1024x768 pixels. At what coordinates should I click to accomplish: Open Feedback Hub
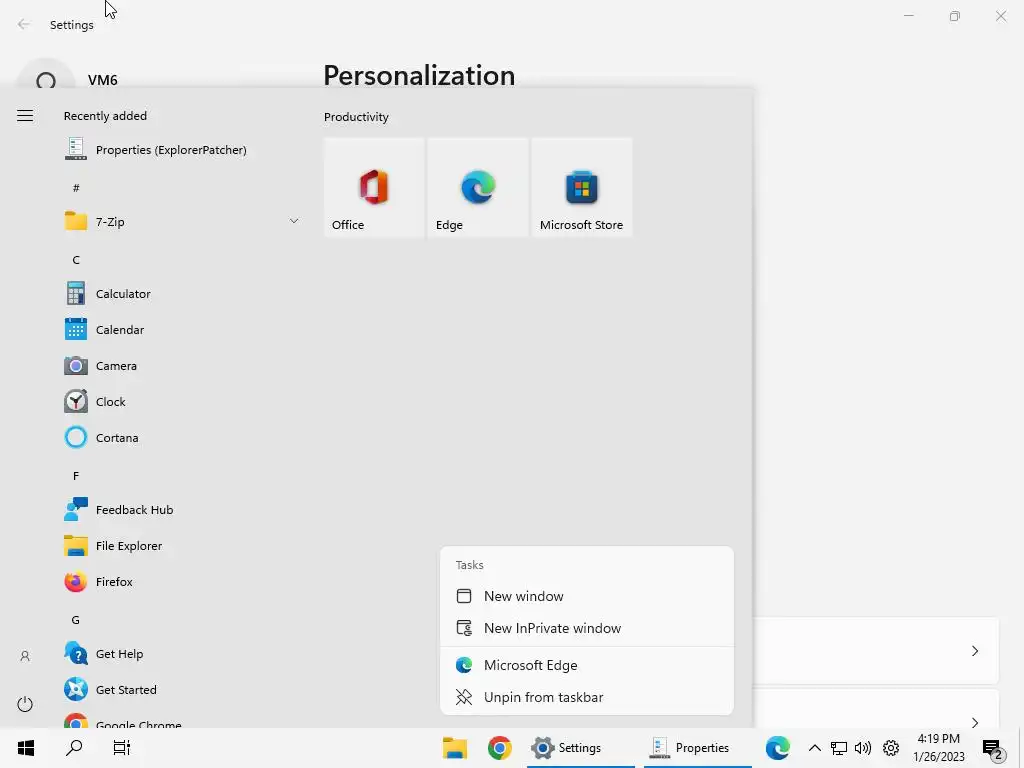182,509
